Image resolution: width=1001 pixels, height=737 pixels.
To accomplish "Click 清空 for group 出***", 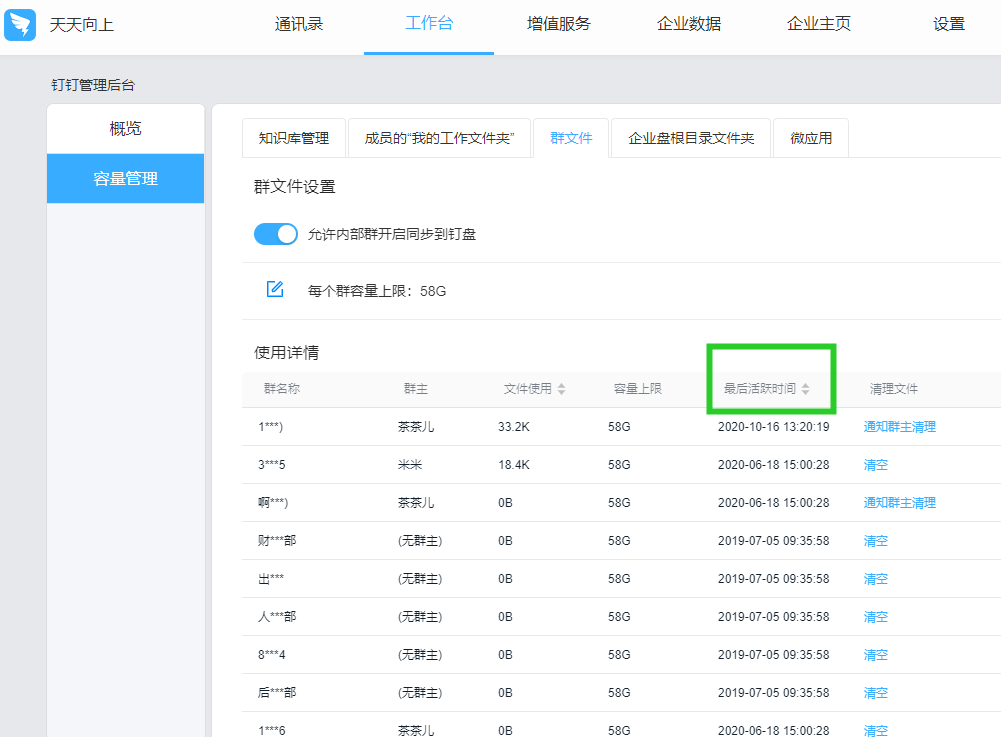I will pos(875,579).
